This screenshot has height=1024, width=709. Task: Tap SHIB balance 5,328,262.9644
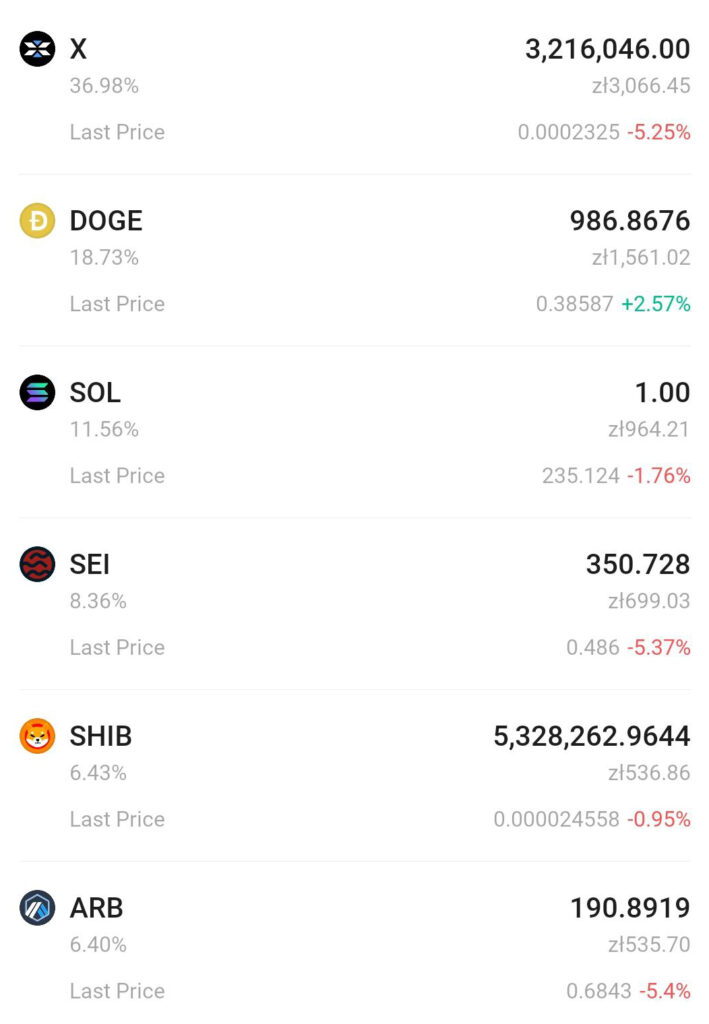pyautogui.click(x=591, y=736)
